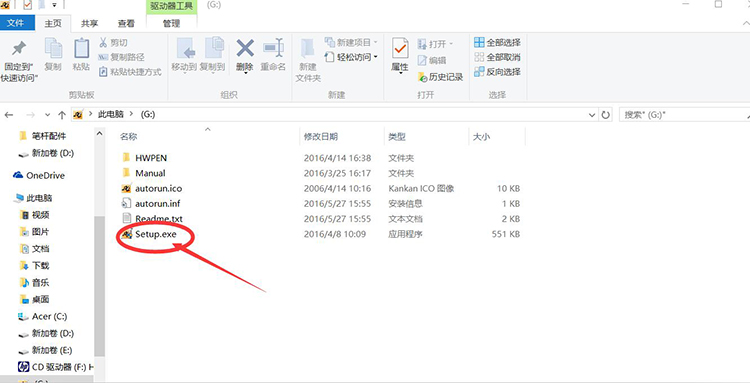Select OneDrive in navigation pane

pyautogui.click(x=45, y=175)
